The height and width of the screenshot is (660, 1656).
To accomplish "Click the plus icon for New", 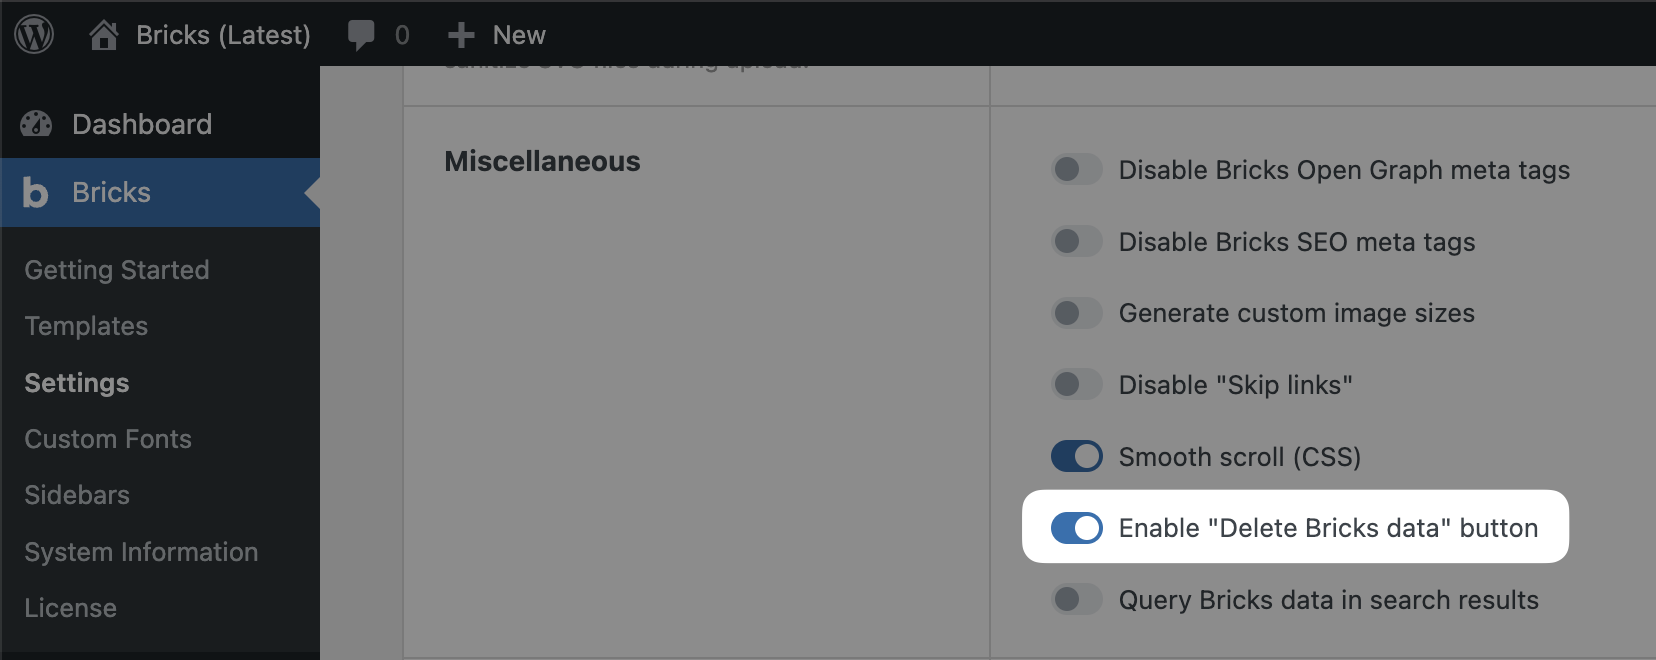I will pos(461,35).
